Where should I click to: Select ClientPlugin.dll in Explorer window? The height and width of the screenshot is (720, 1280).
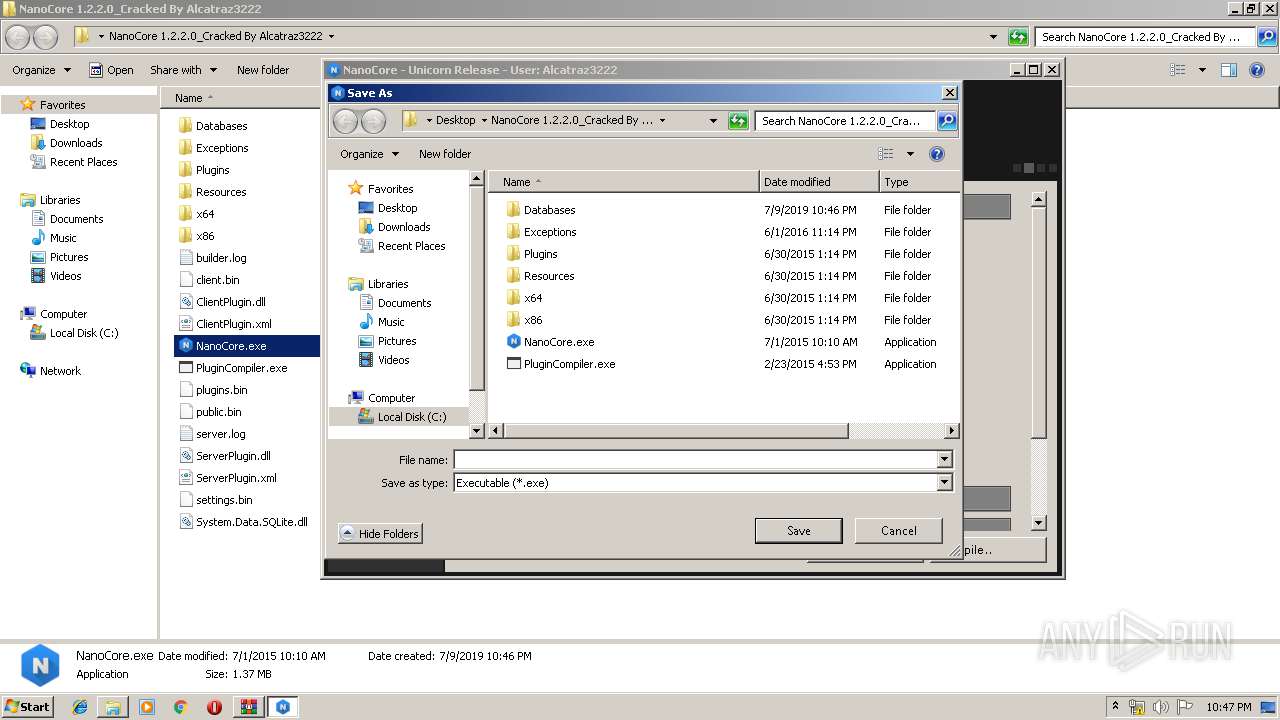click(231, 302)
